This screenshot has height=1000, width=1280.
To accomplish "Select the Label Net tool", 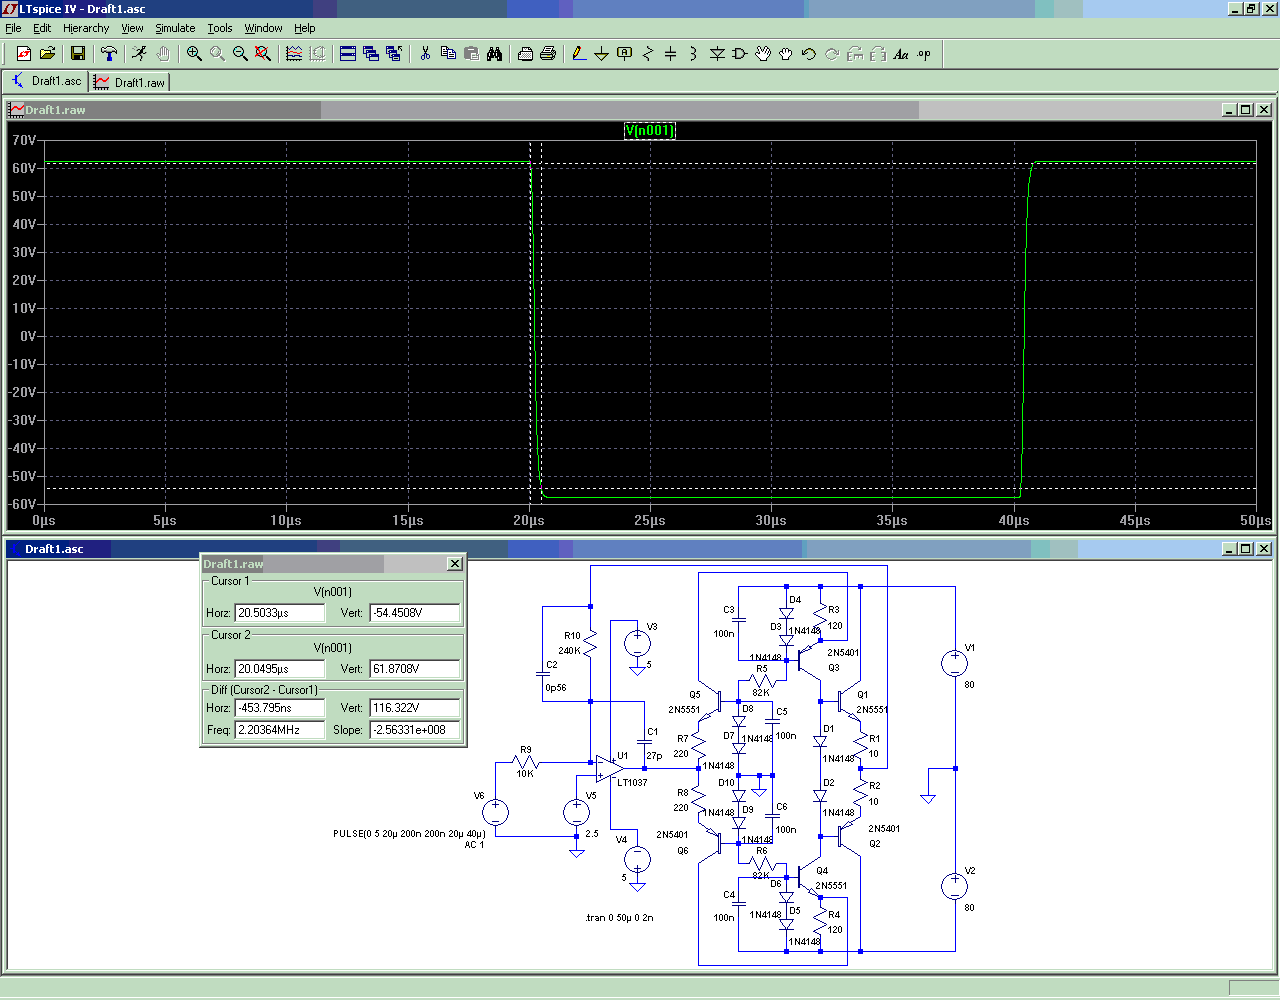I will tap(624, 53).
